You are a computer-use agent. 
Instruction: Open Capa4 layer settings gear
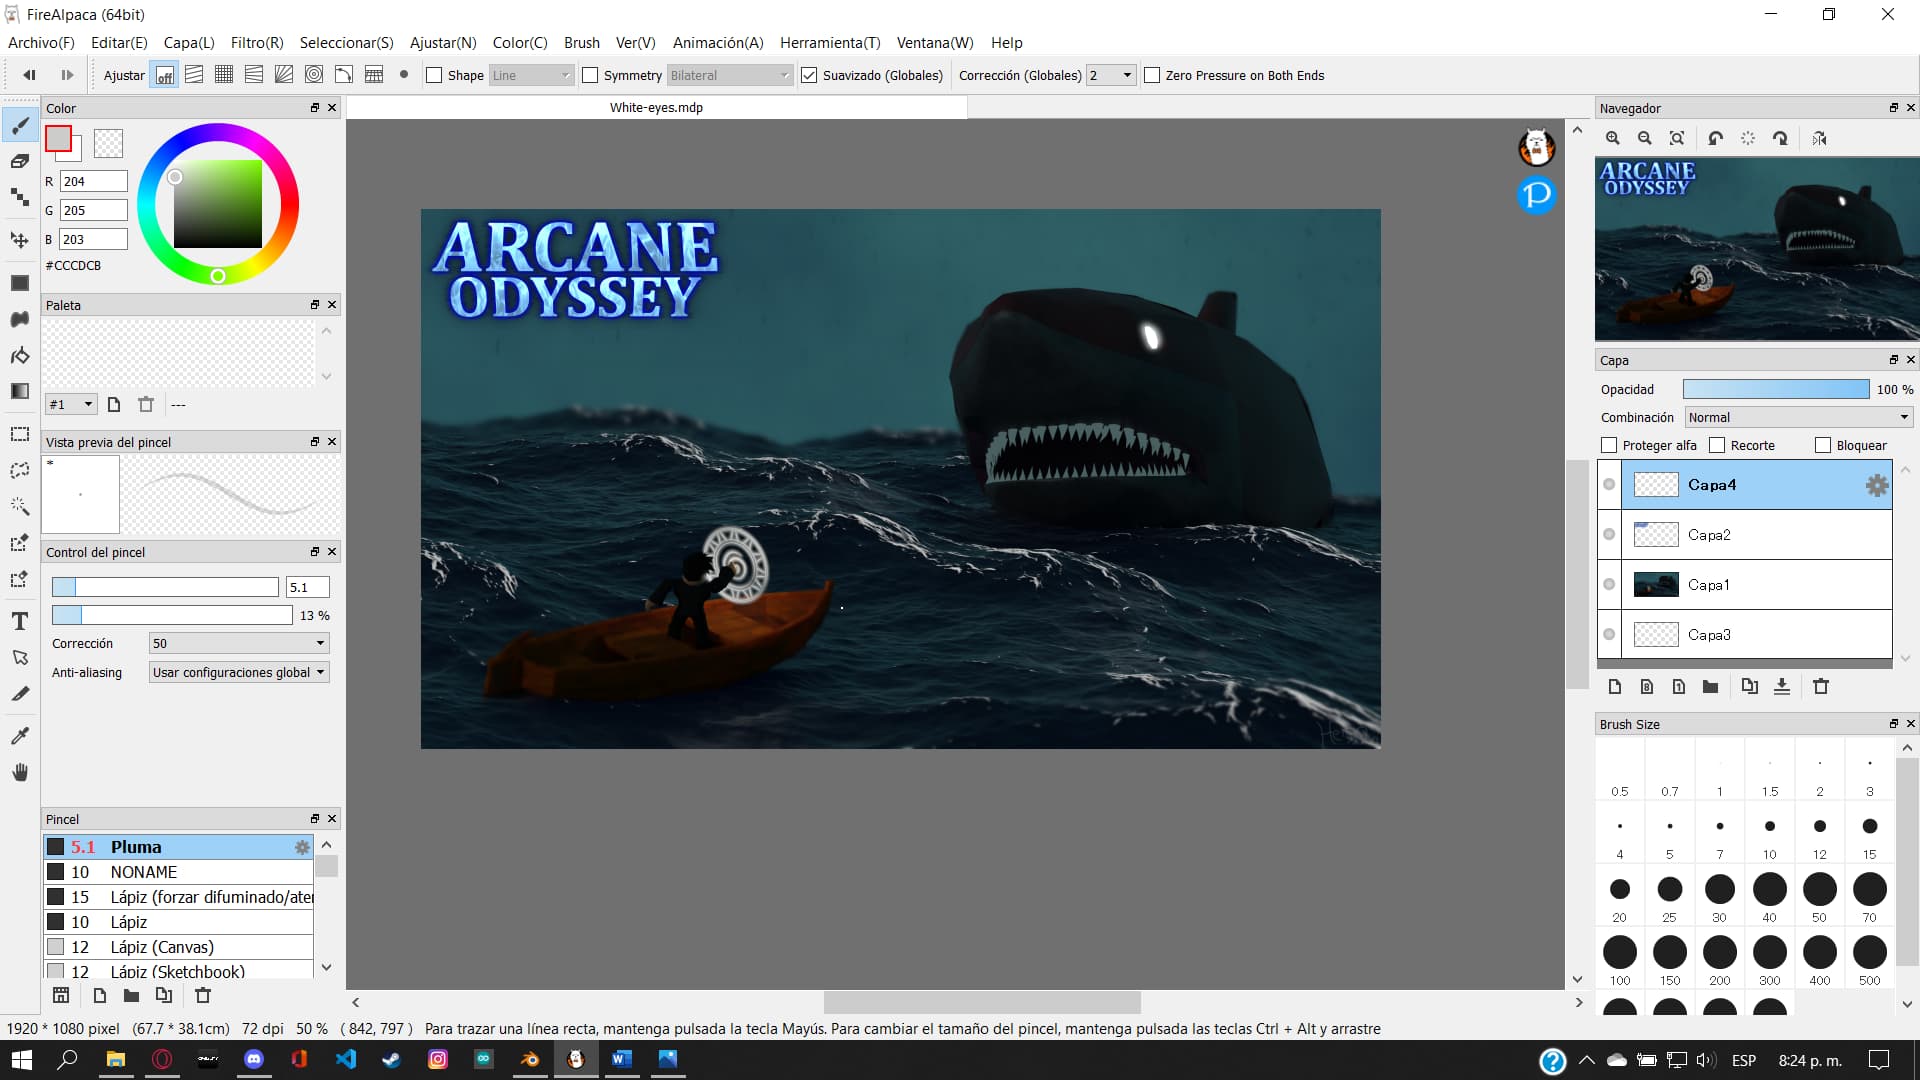pyautogui.click(x=1877, y=485)
